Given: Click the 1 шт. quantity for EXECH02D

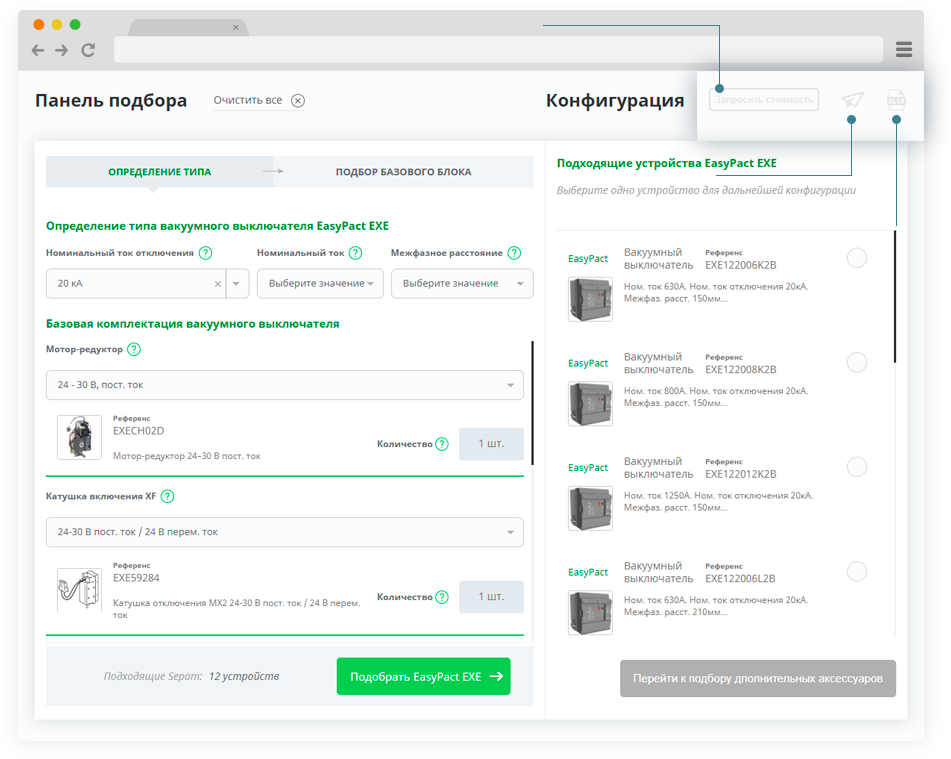Looking at the screenshot, I should click(491, 444).
